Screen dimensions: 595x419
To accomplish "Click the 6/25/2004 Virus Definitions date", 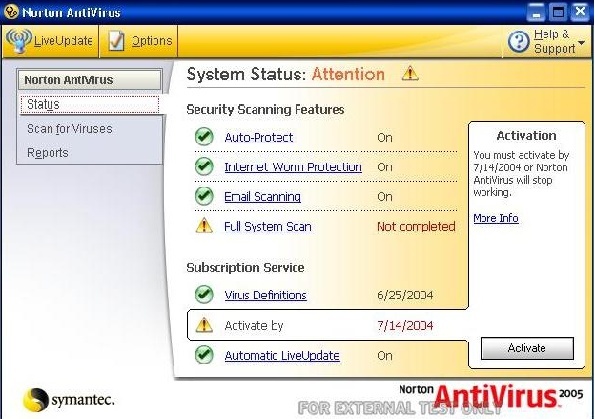I will click(x=405, y=295).
